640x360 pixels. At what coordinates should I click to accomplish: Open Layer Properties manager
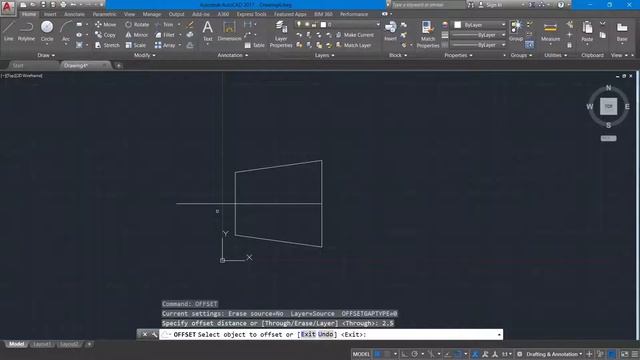[x=281, y=34]
